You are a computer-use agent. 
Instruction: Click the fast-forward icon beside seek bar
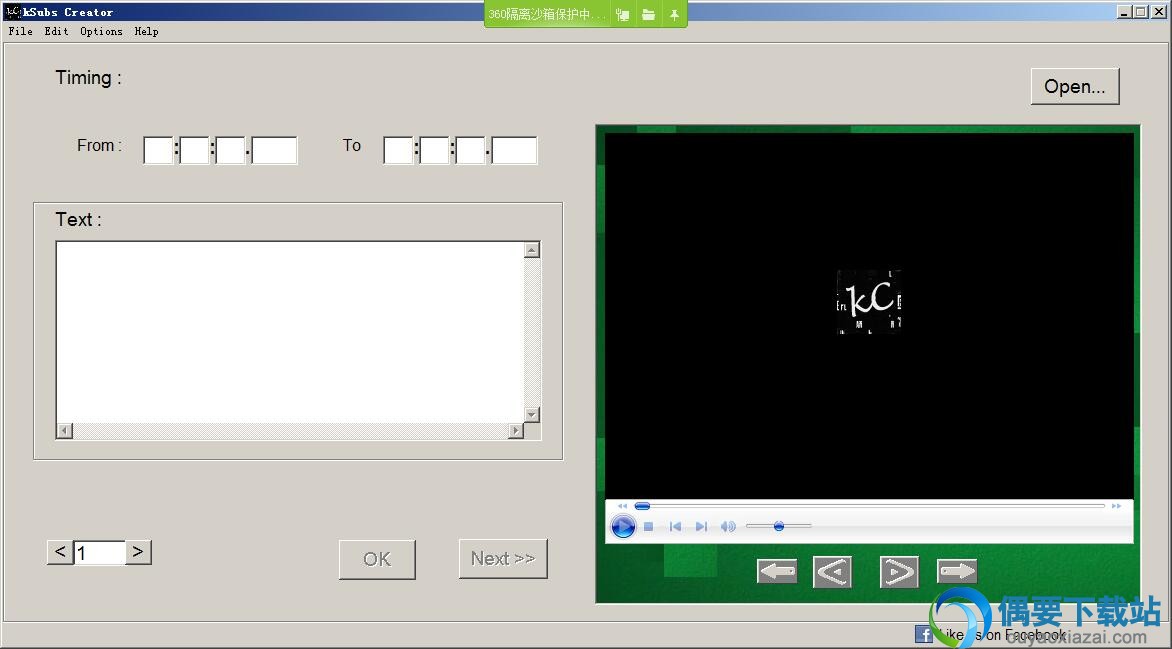click(1116, 506)
